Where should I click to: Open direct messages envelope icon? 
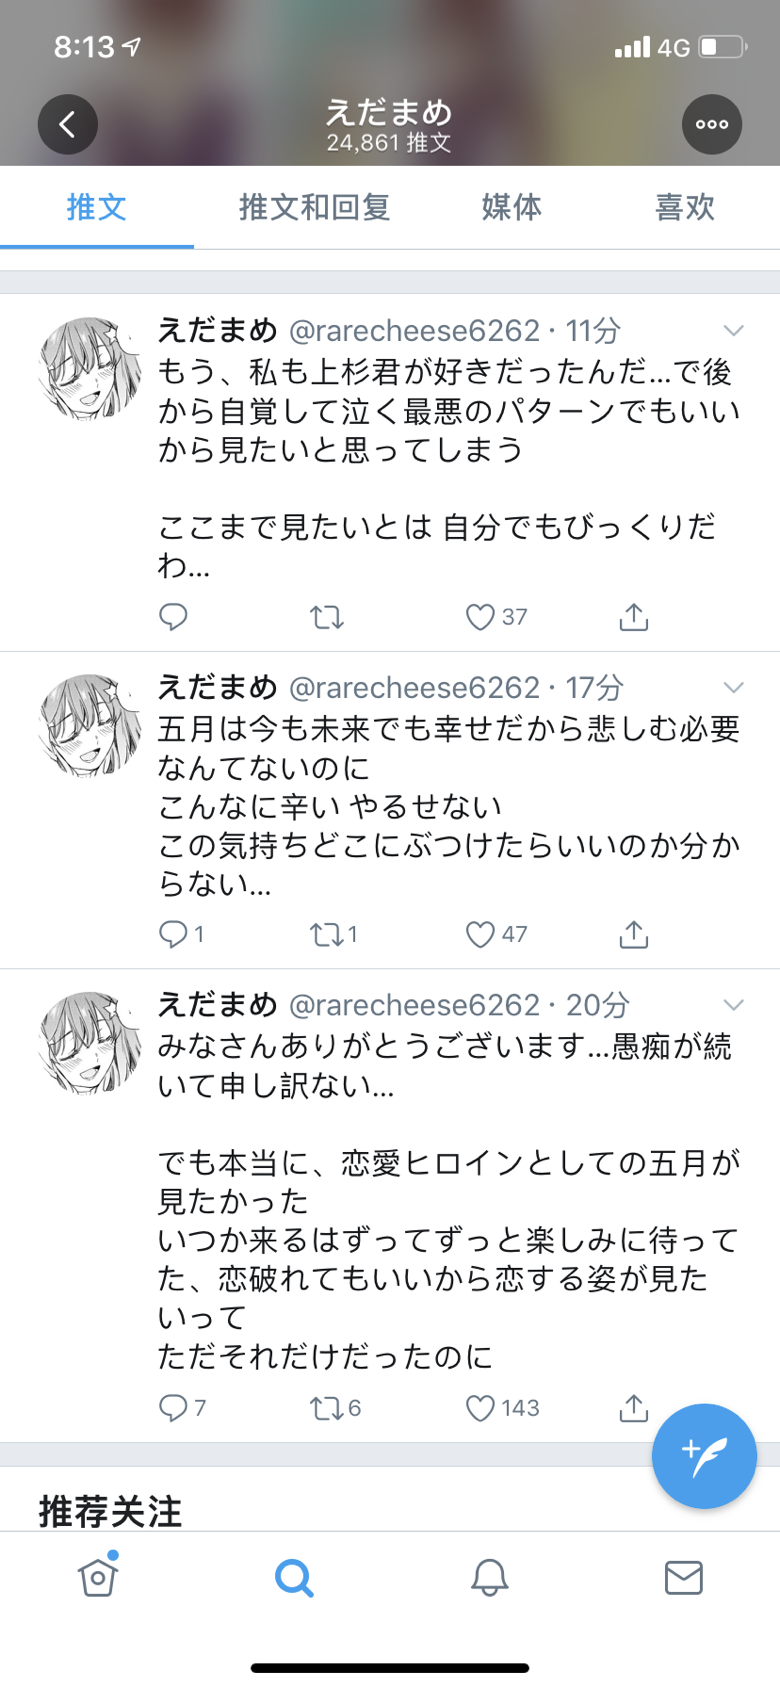684,1578
